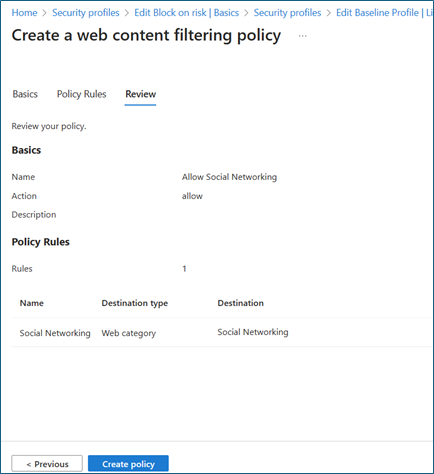Select the Review tab
The width and height of the screenshot is (434, 474).
140,94
